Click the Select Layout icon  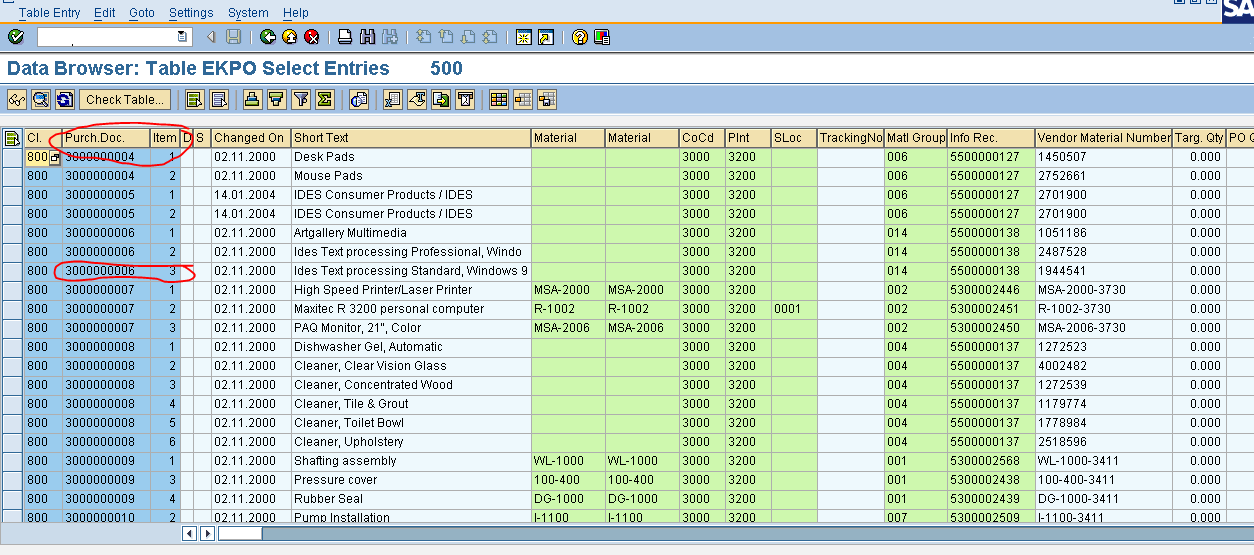522,100
